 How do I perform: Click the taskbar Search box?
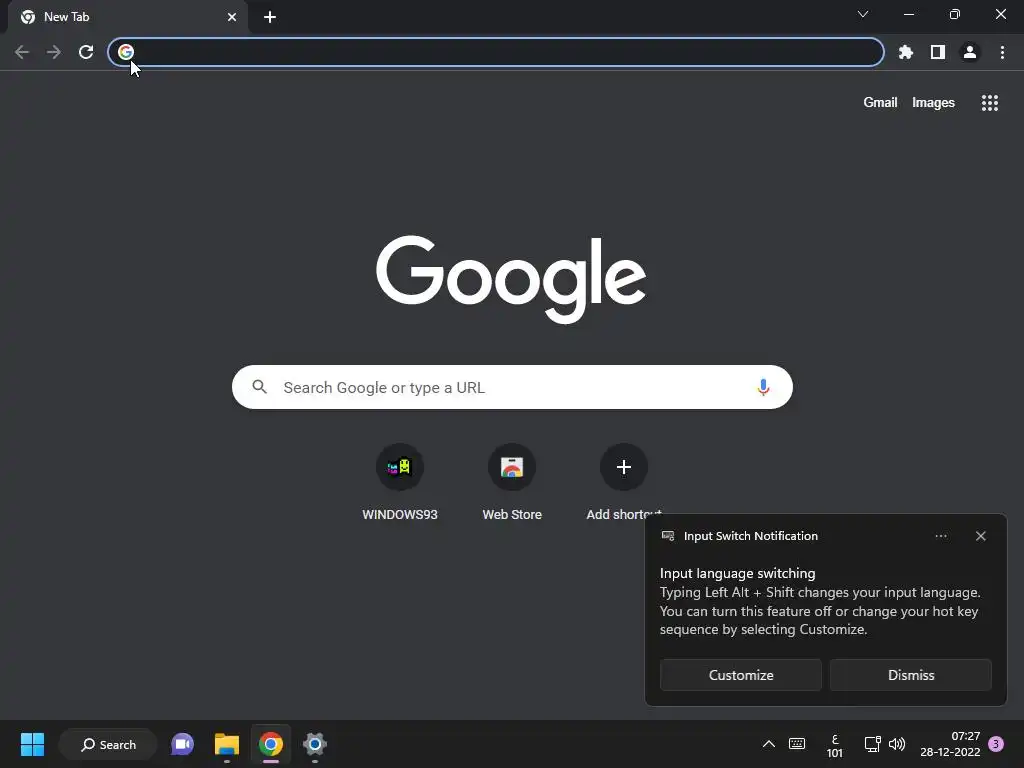108,744
